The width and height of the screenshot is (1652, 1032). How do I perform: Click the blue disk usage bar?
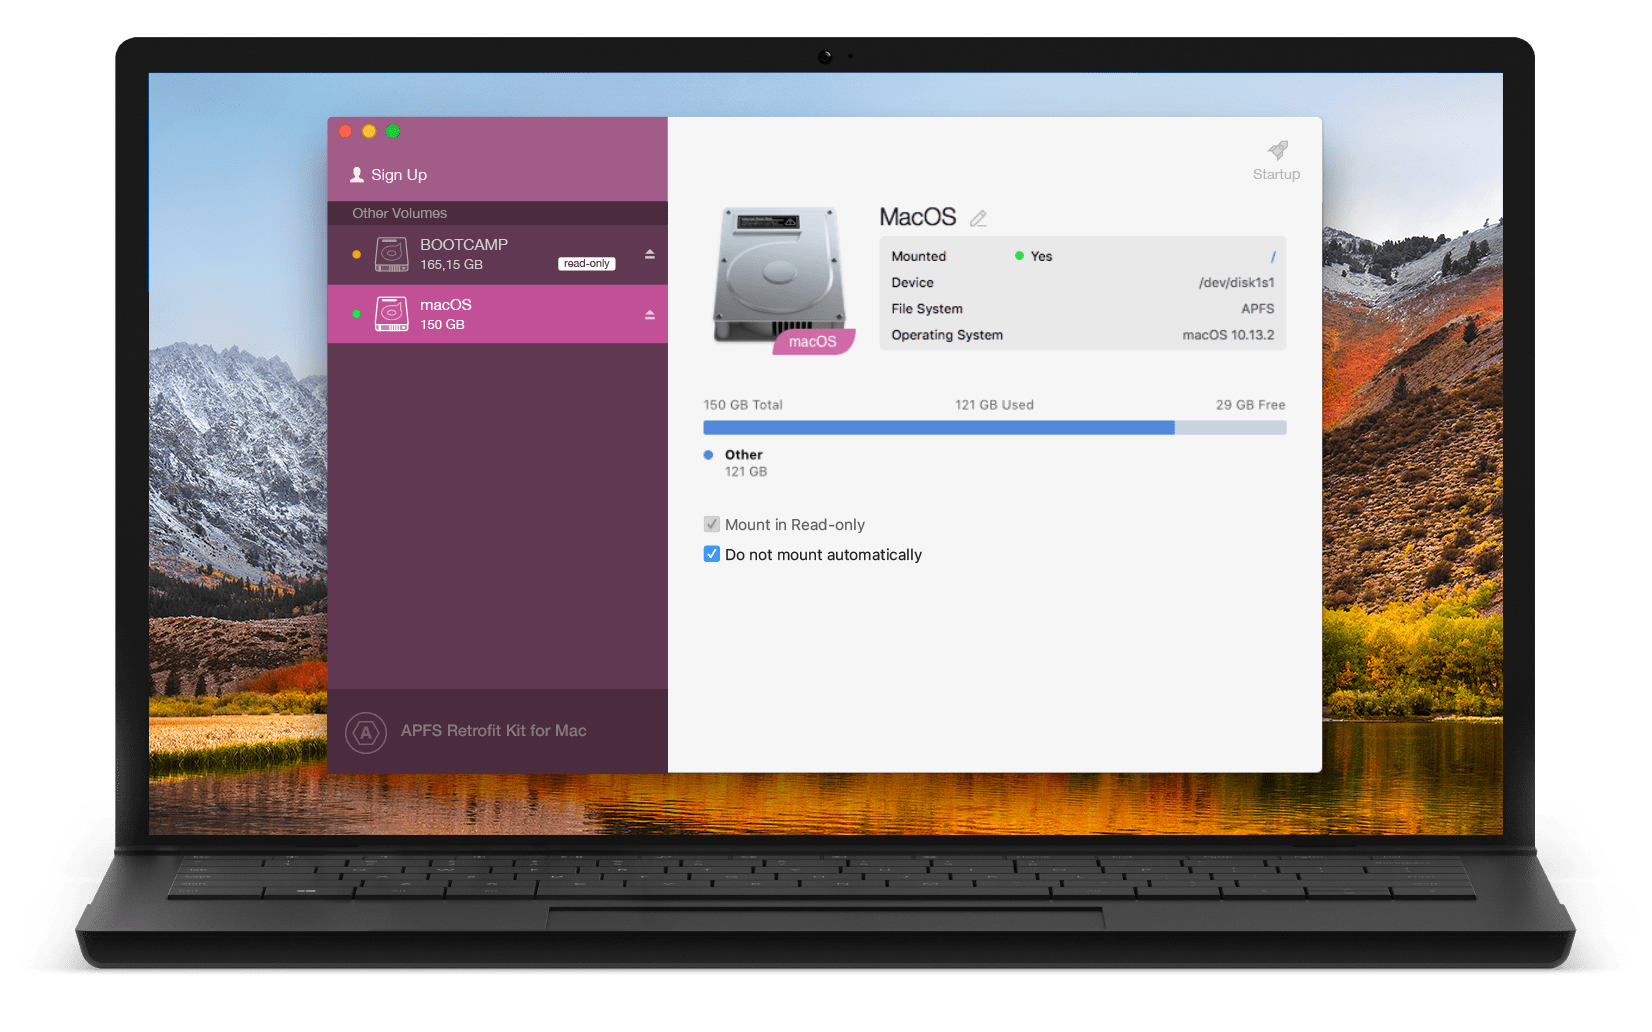pos(938,428)
